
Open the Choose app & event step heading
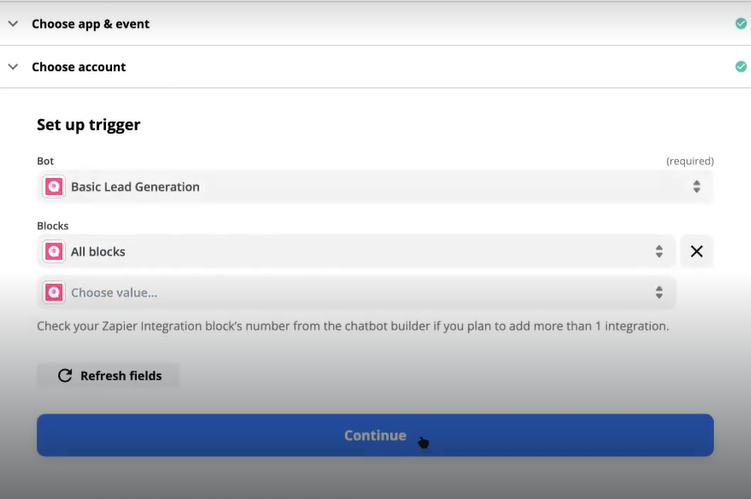(91, 24)
